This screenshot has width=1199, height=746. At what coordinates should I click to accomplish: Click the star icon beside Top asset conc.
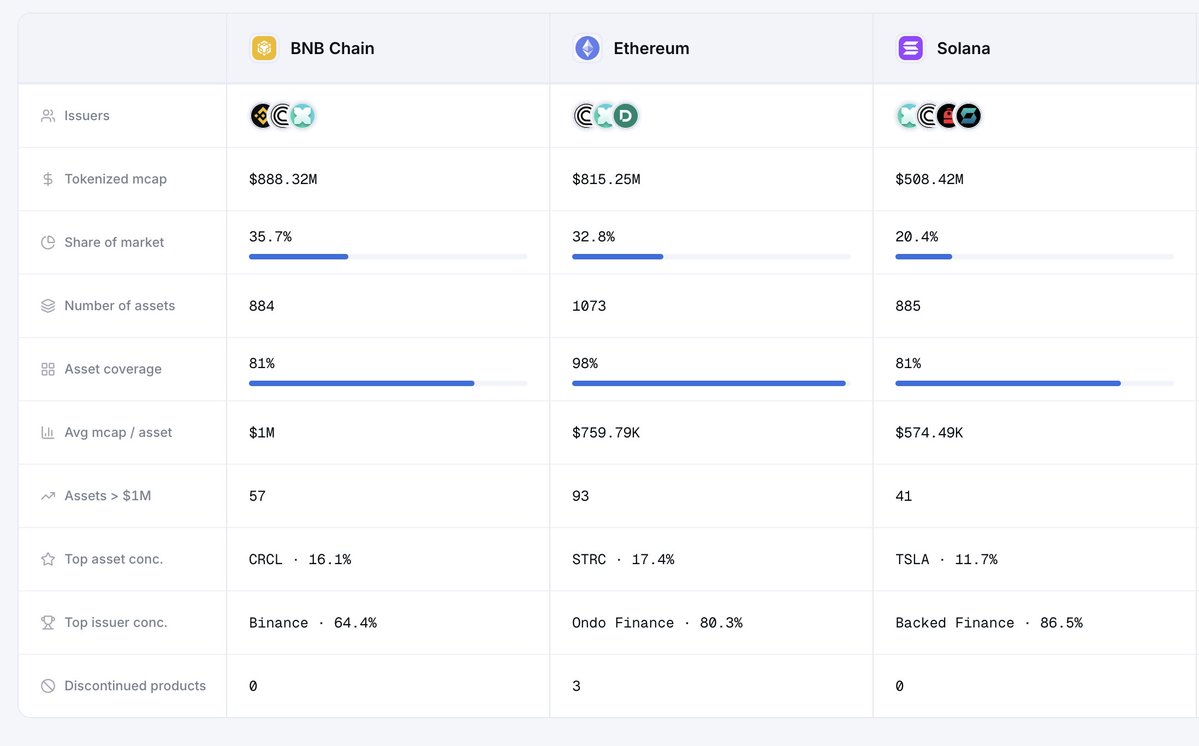click(47, 559)
